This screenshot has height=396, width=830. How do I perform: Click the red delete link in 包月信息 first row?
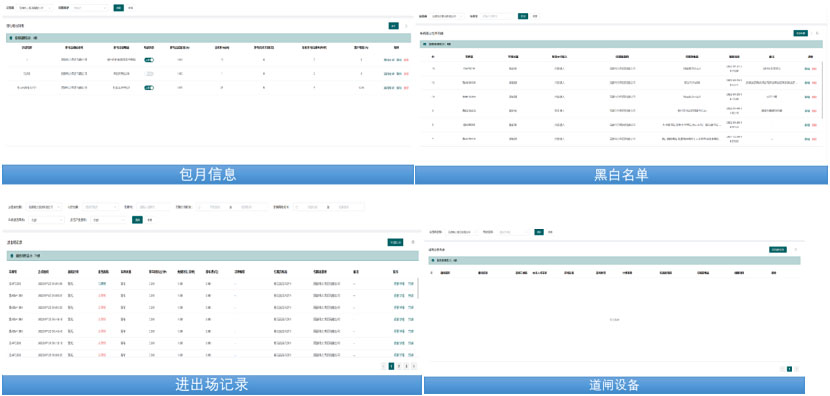(407, 60)
